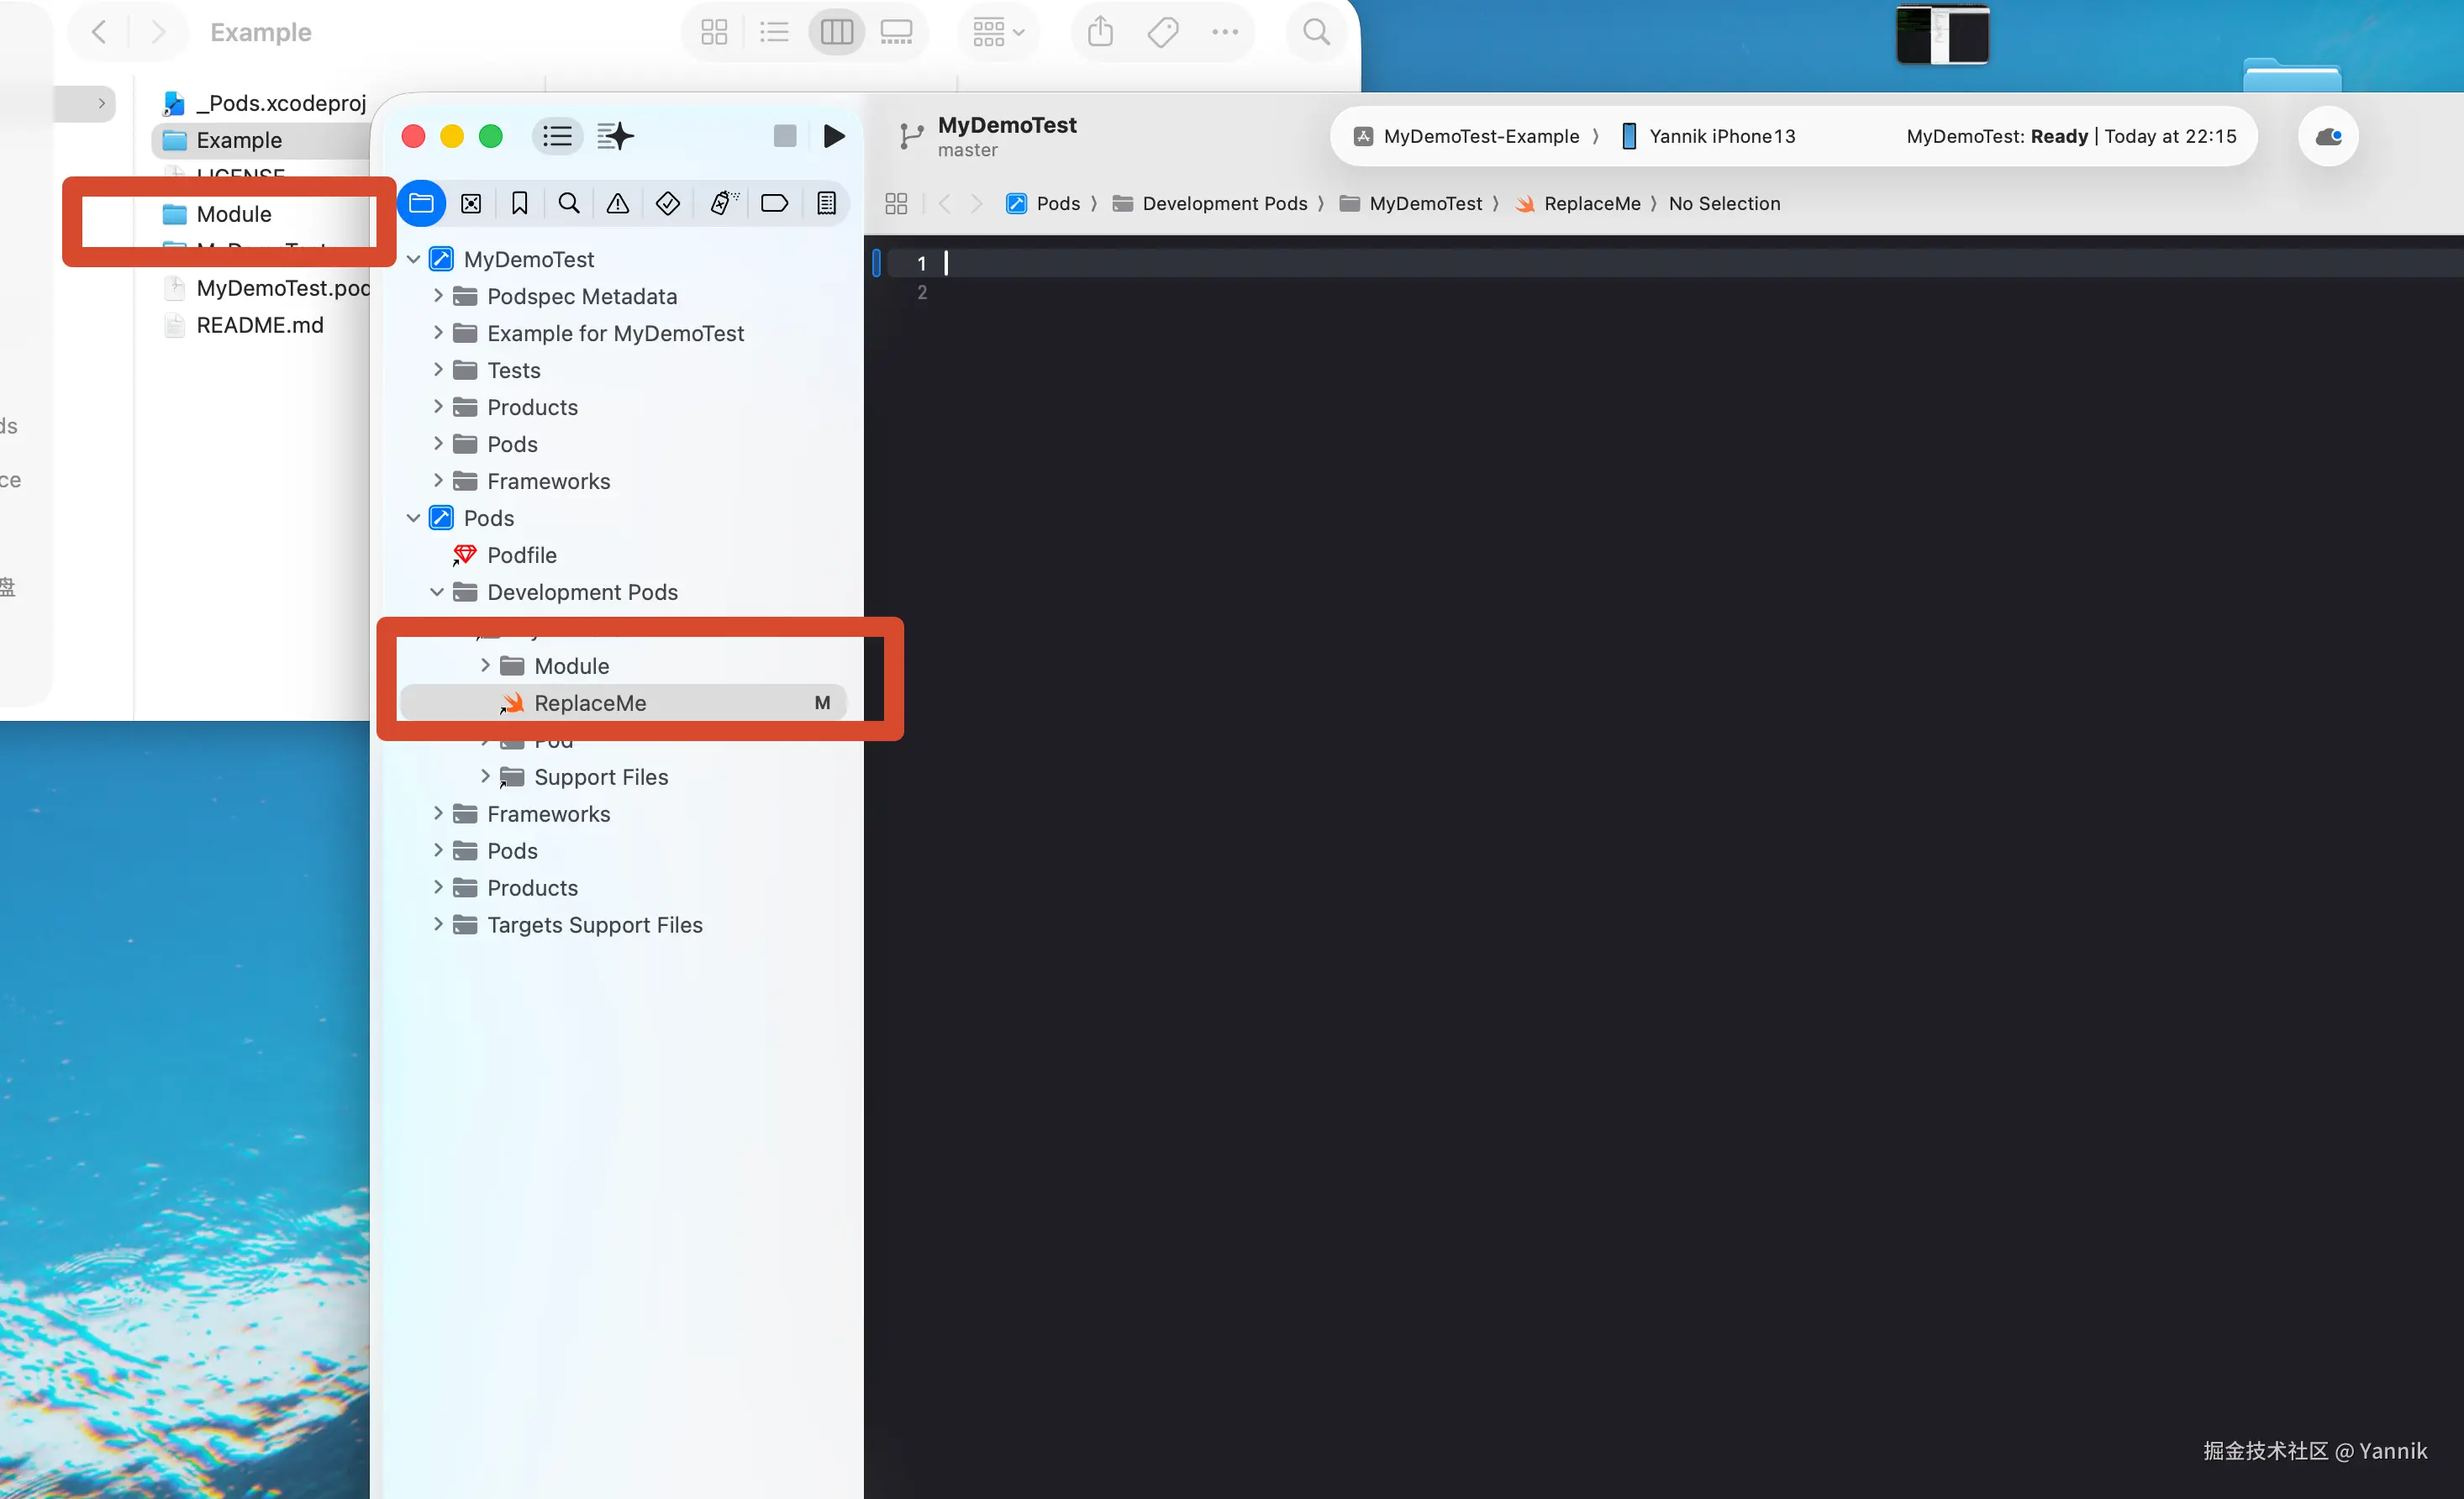
Task: Open the Test navigator
Action: 668,203
